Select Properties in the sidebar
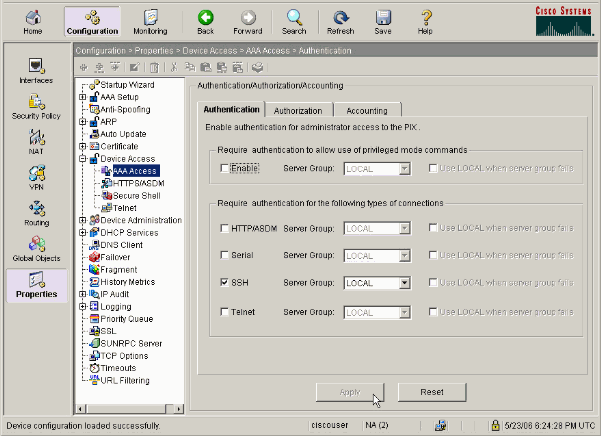 pyautogui.click(x=36, y=285)
